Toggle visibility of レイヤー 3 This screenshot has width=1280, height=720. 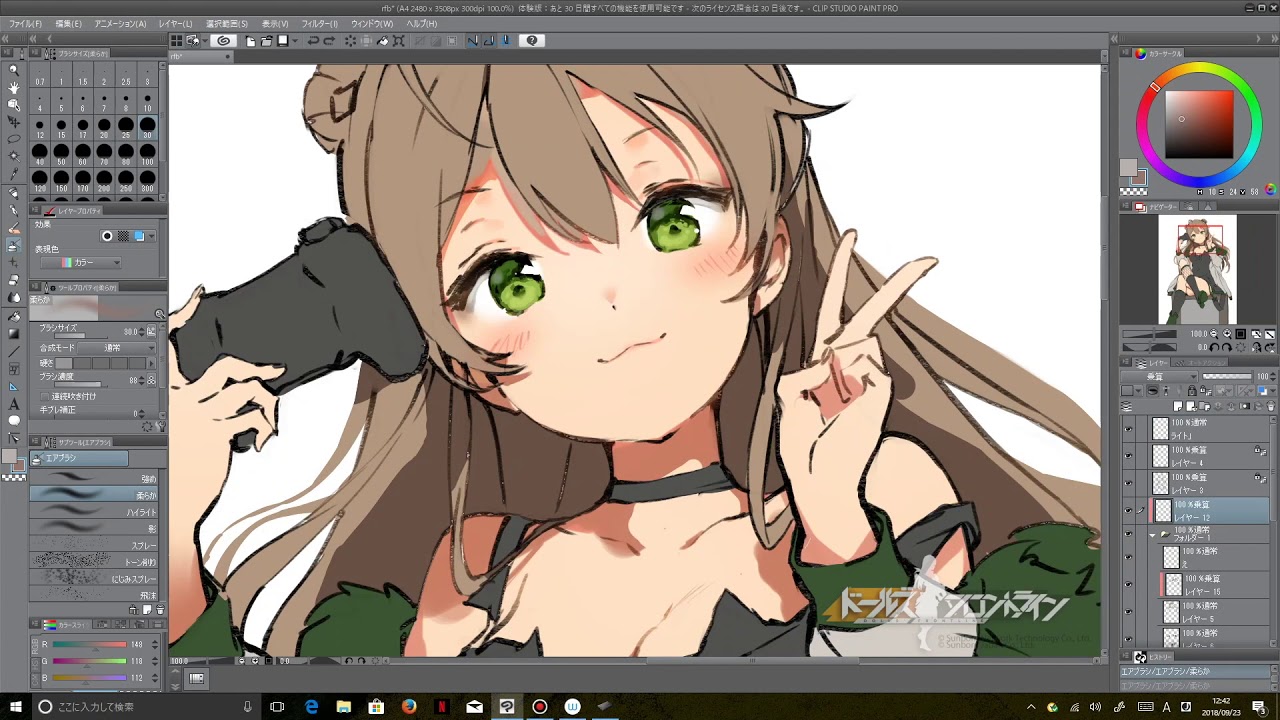[1128, 483]
